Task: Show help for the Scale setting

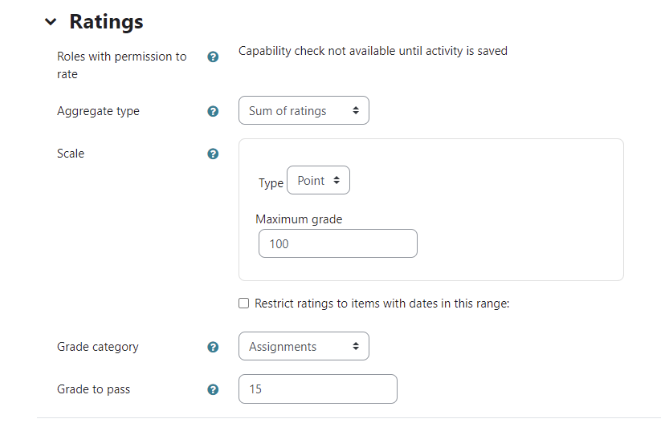Action: 212,154
